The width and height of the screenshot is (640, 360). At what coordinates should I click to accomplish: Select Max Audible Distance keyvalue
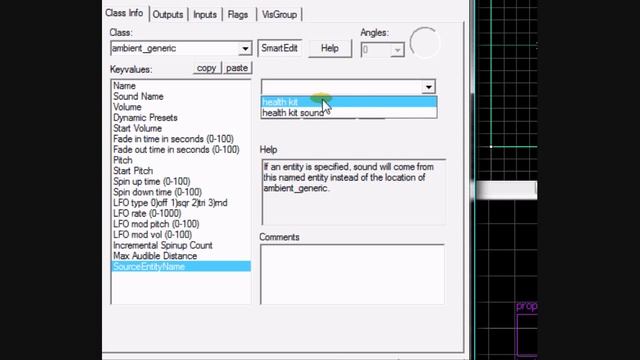181,256
